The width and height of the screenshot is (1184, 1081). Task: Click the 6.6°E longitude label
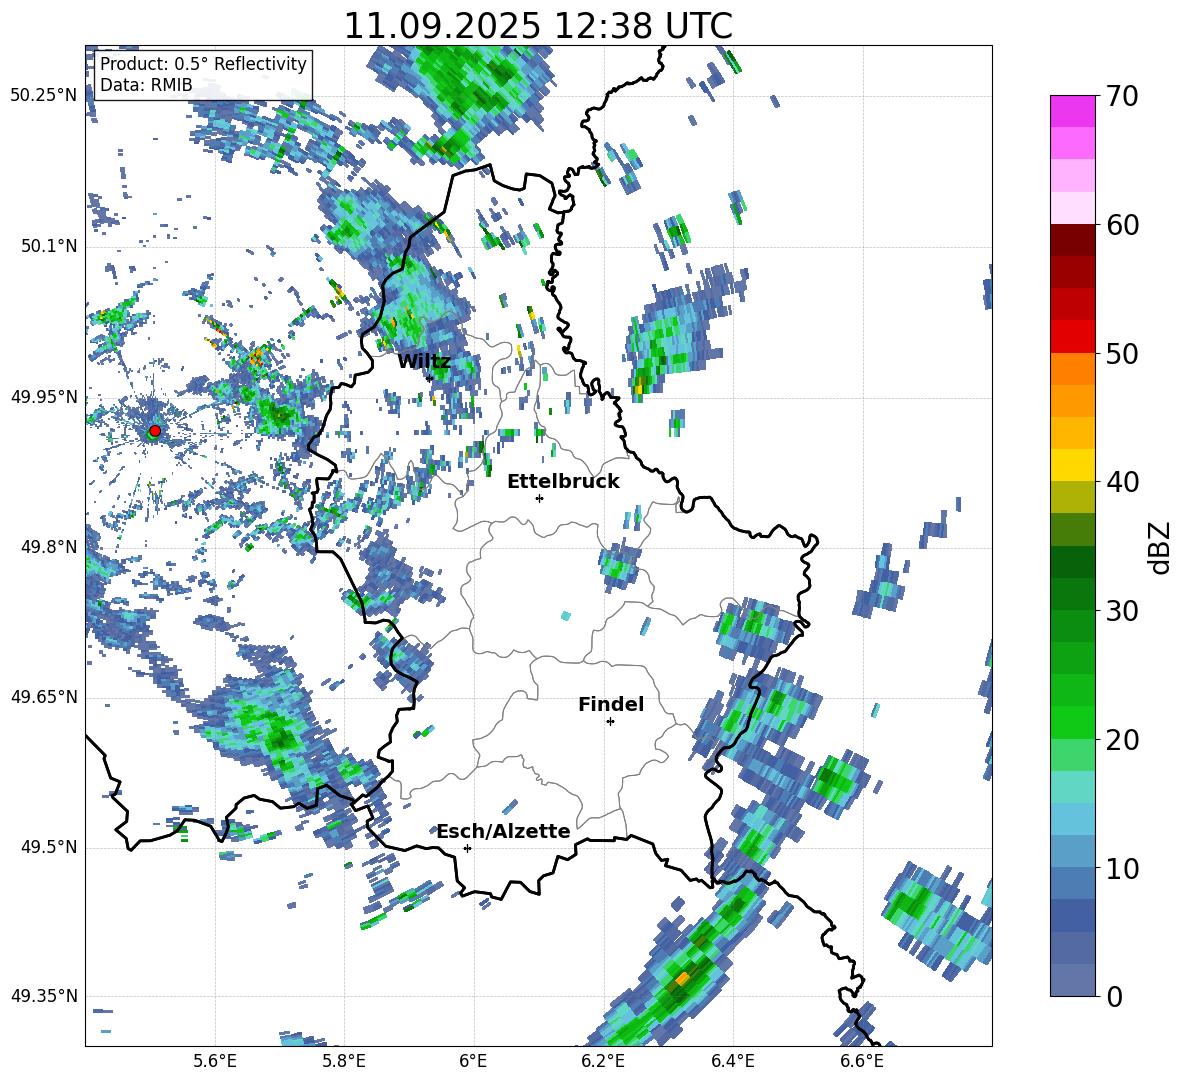click(862, 1061)
